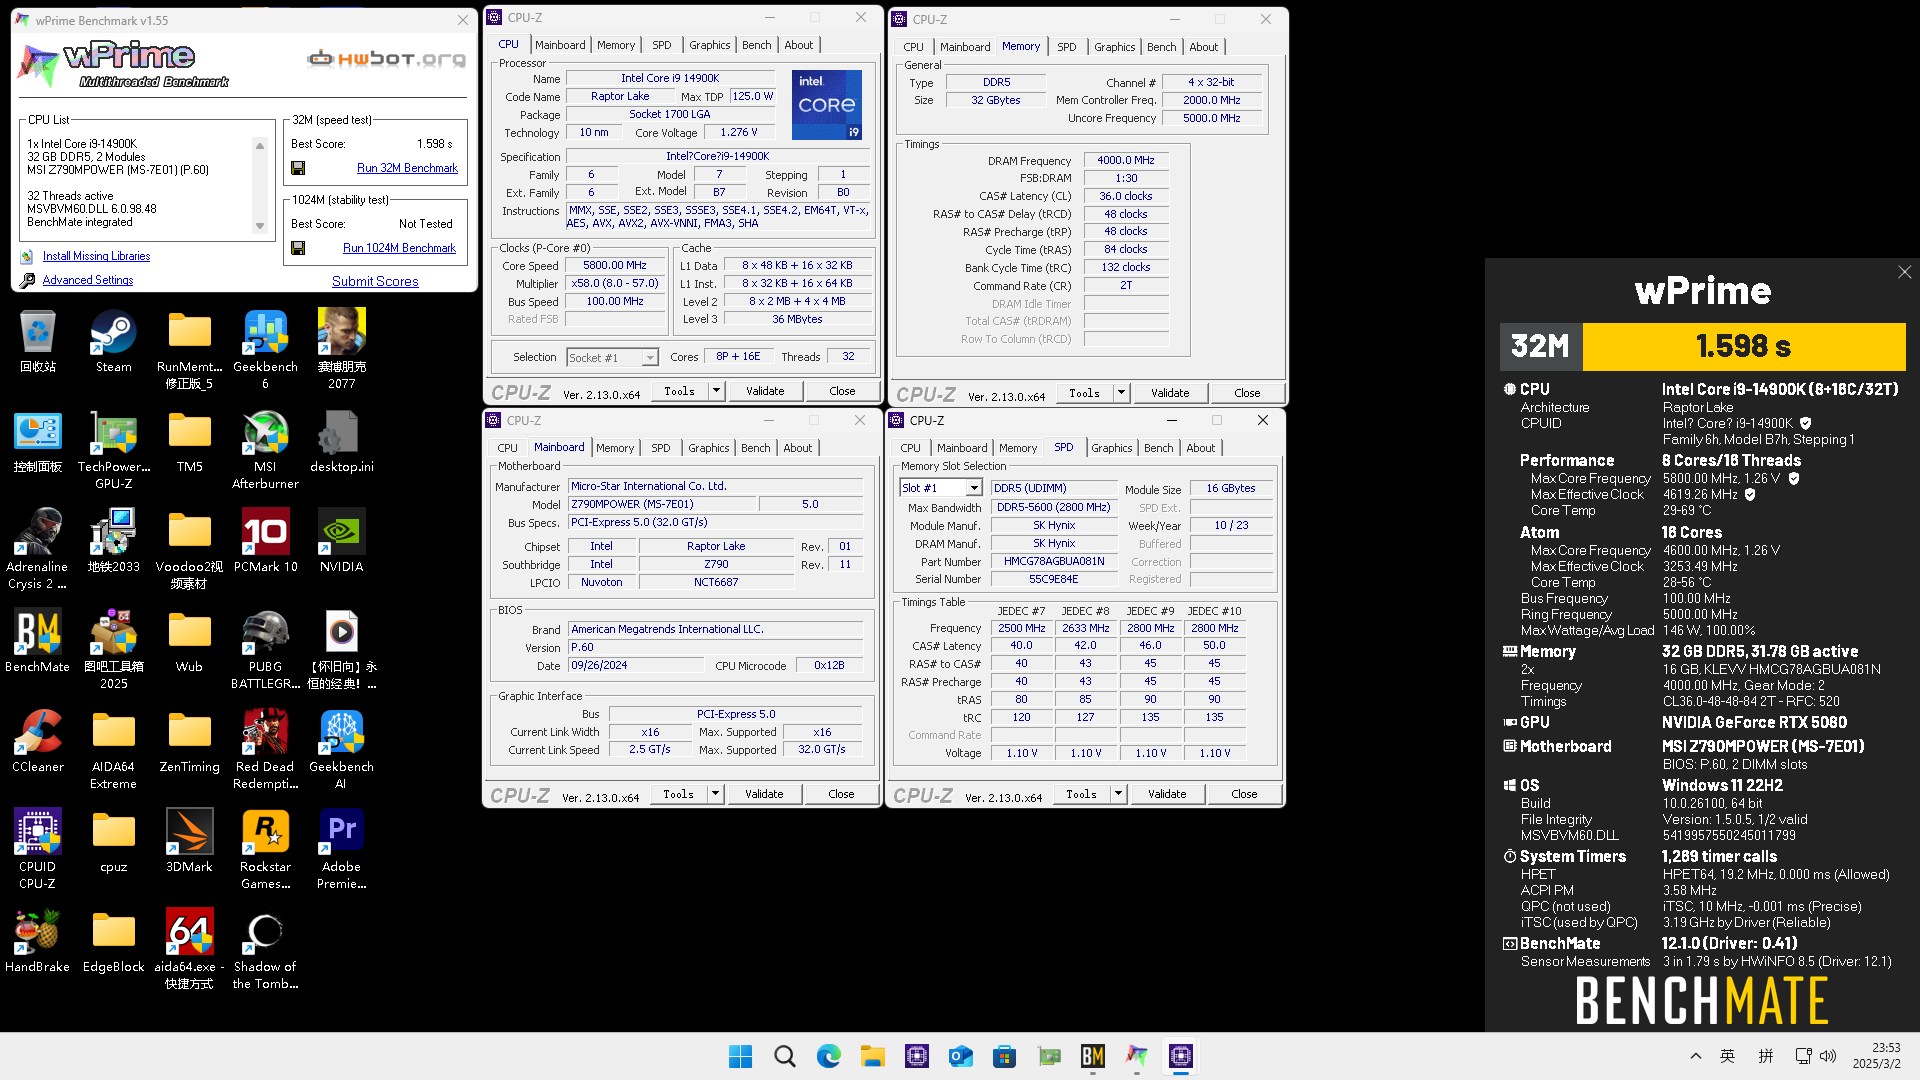This screenshot has height=1080, width=1920.
Task: Click DRAM Frequency value 4000.0 MHz
Action: pos(1125,160)
